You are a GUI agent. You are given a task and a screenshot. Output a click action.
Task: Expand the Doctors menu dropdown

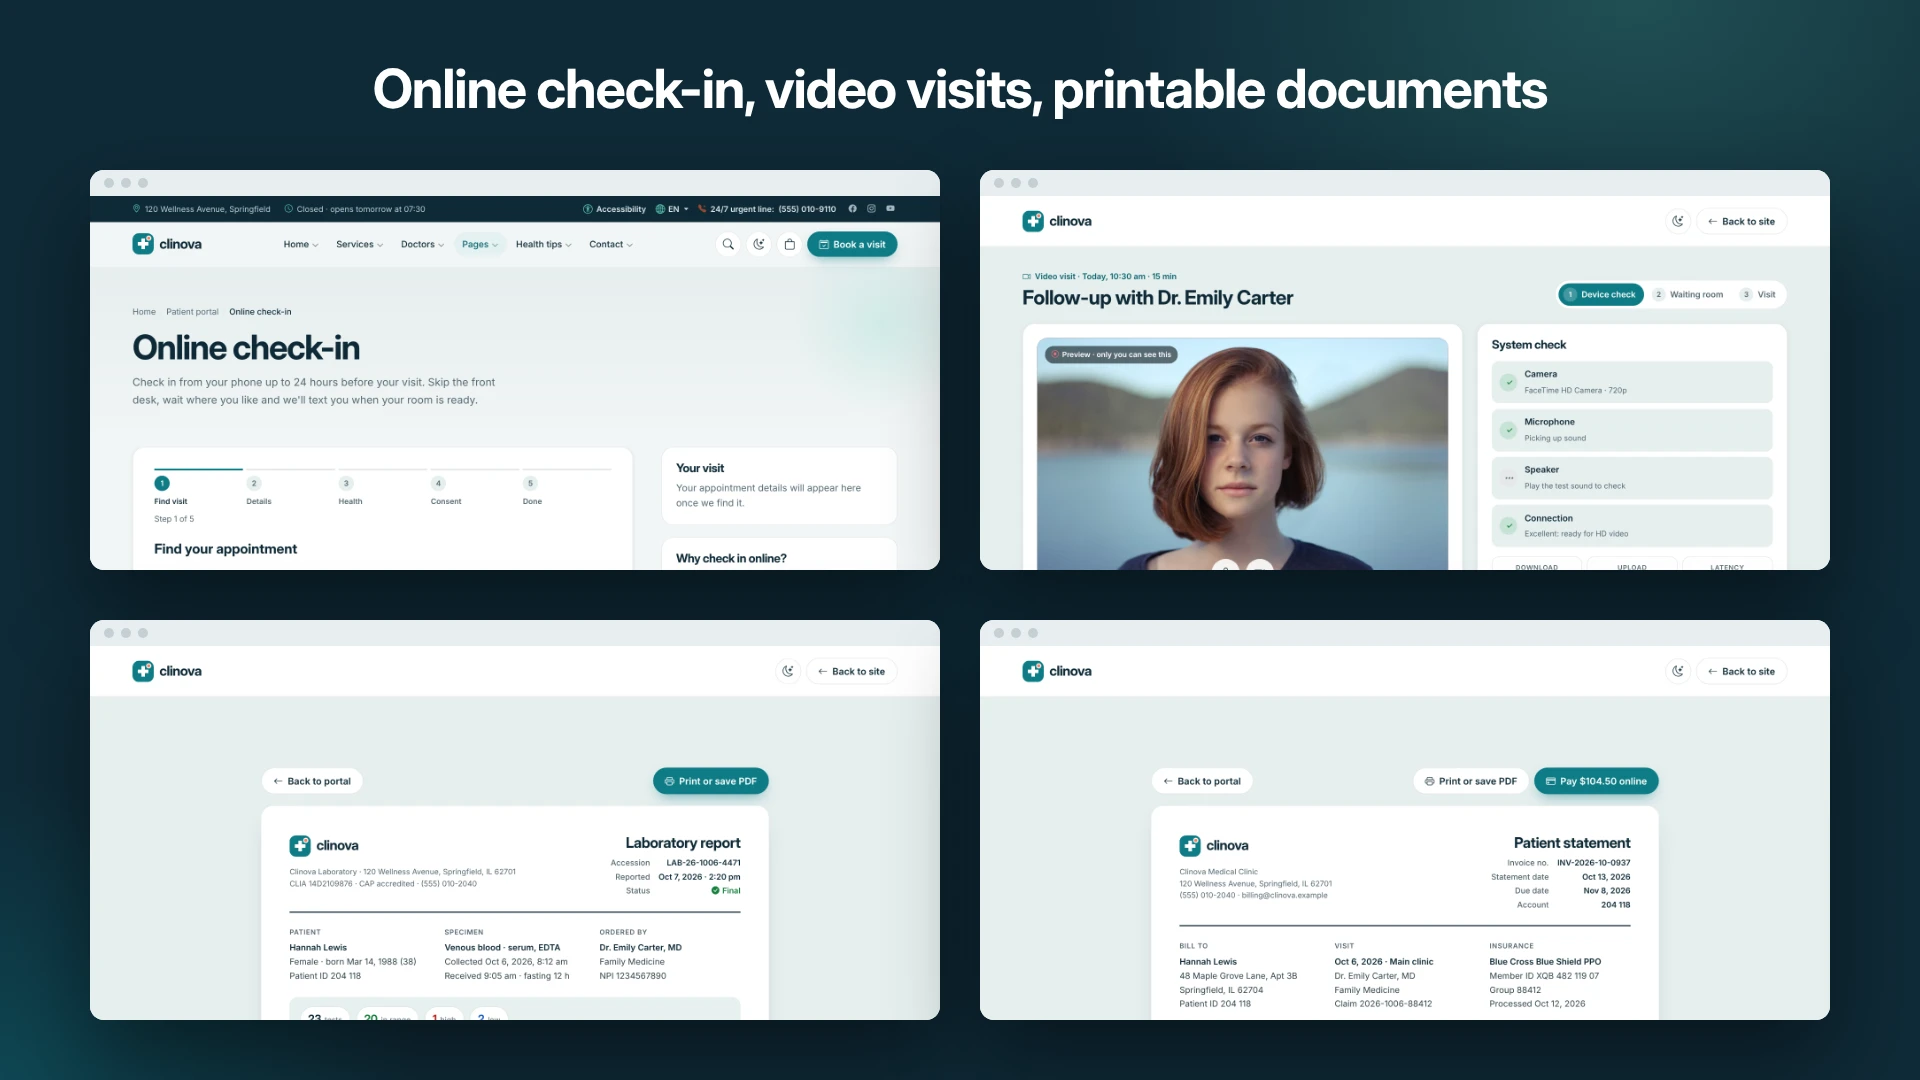422,244
